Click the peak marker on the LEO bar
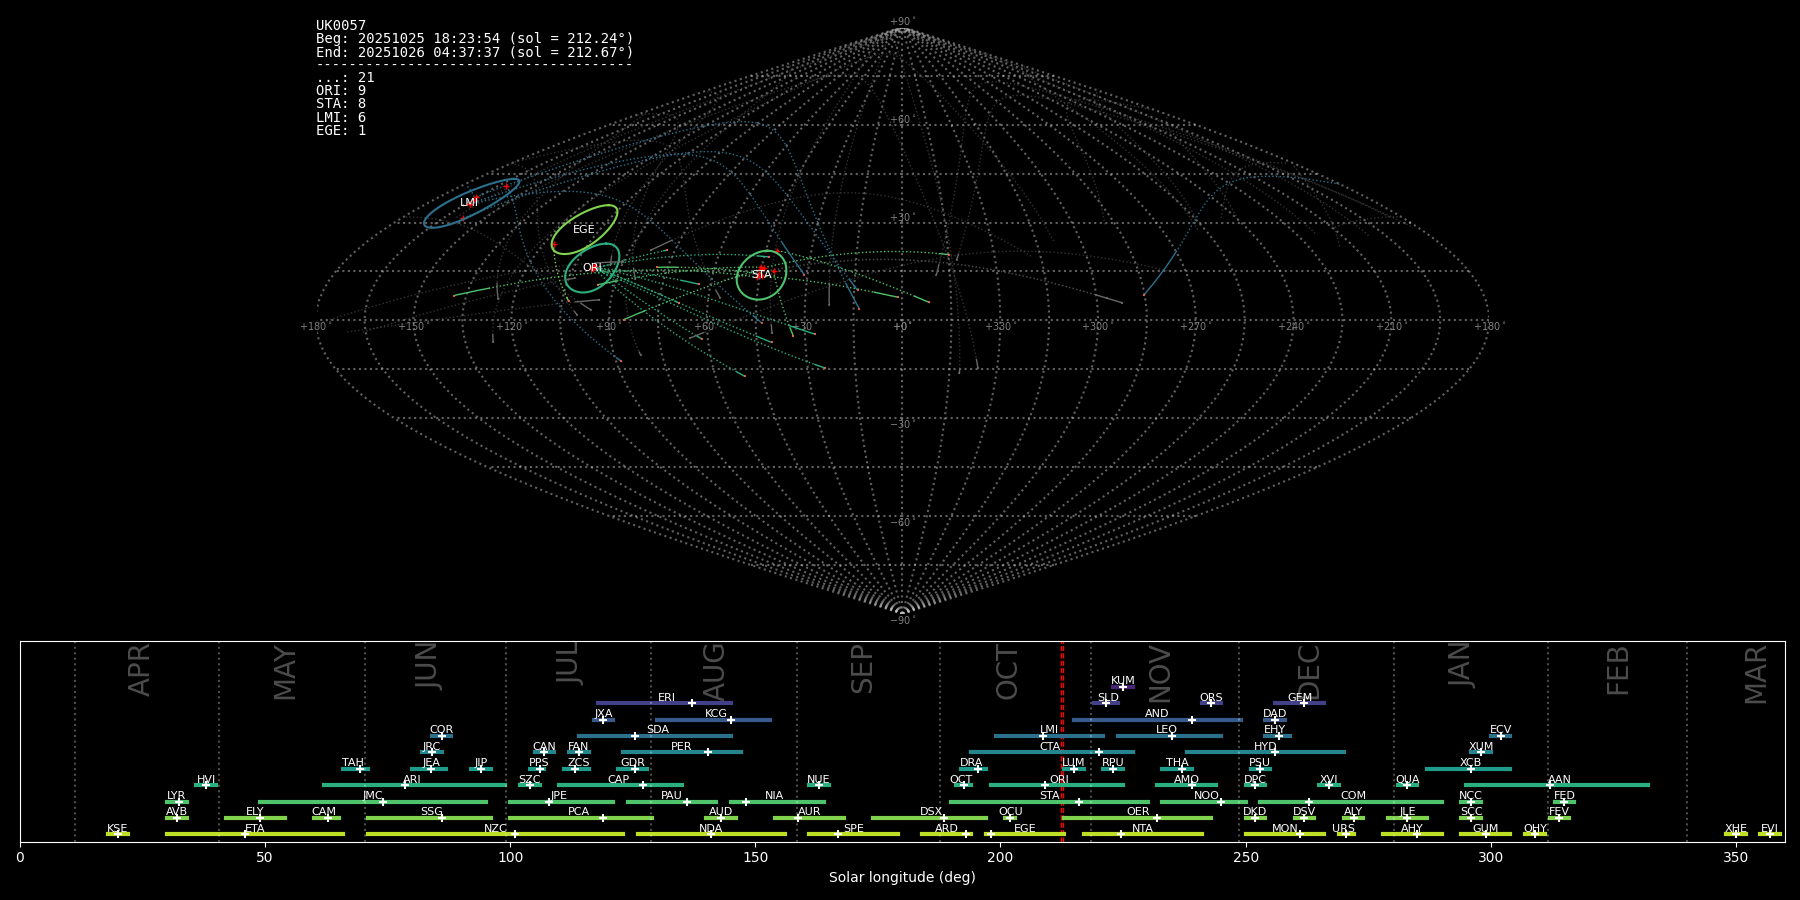The height and width of the screenshot is (900, 1800). pyautogui.click(x=1172, y=736)
